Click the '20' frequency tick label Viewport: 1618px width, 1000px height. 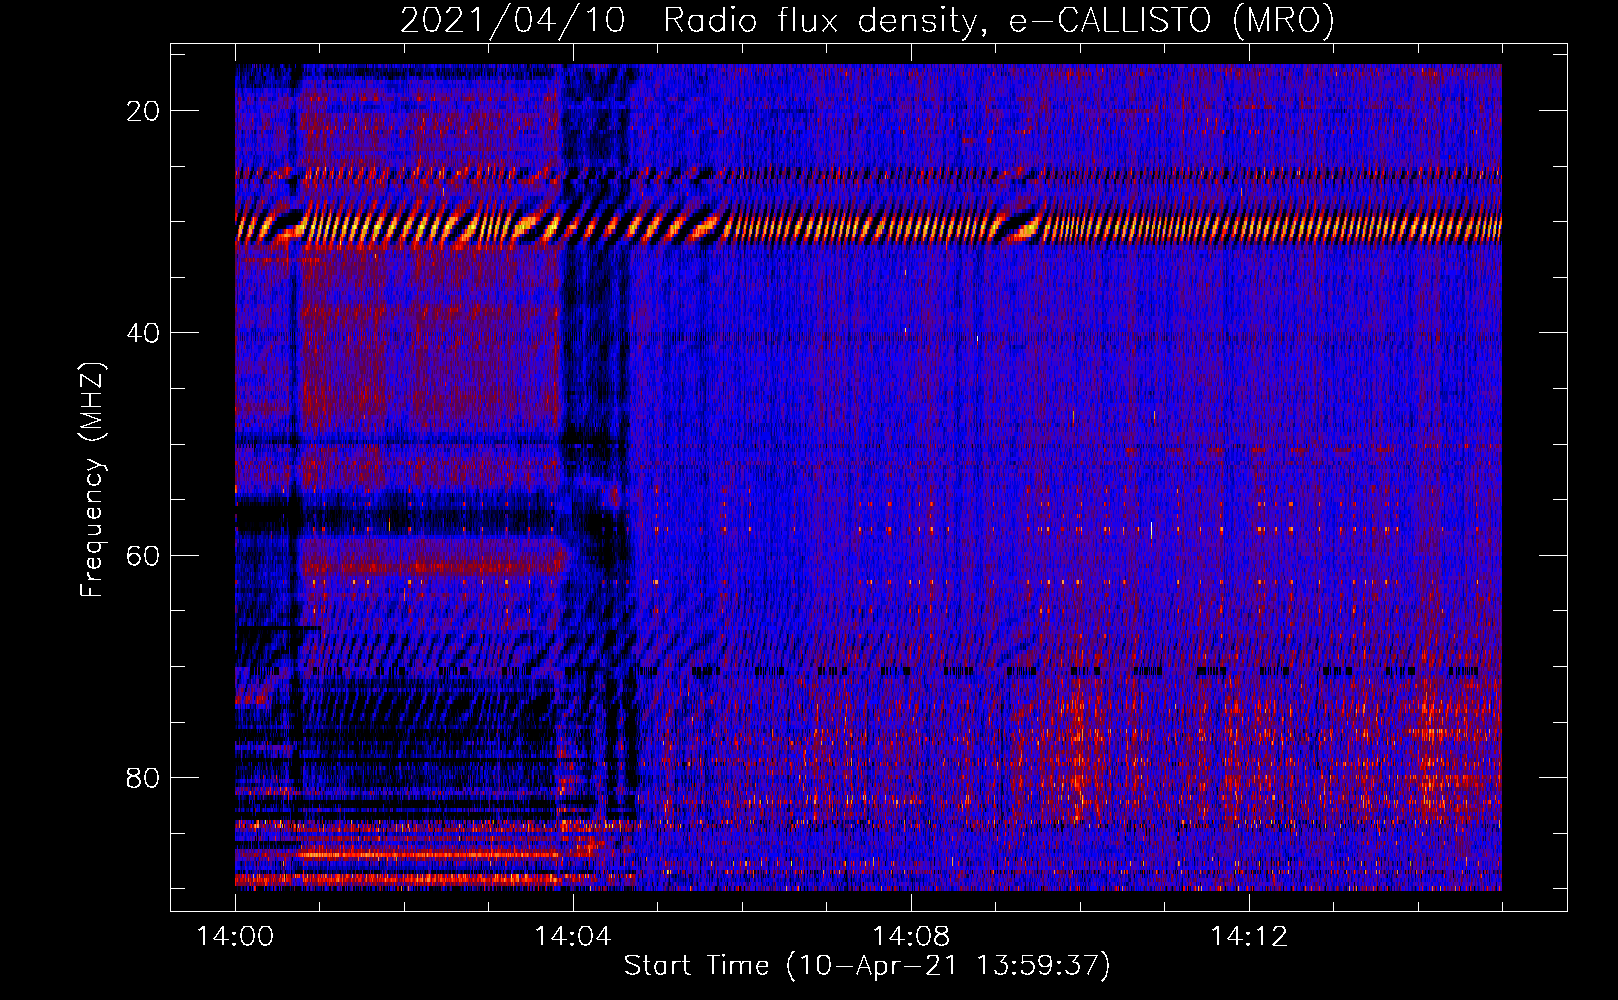[x=143, y=111]
